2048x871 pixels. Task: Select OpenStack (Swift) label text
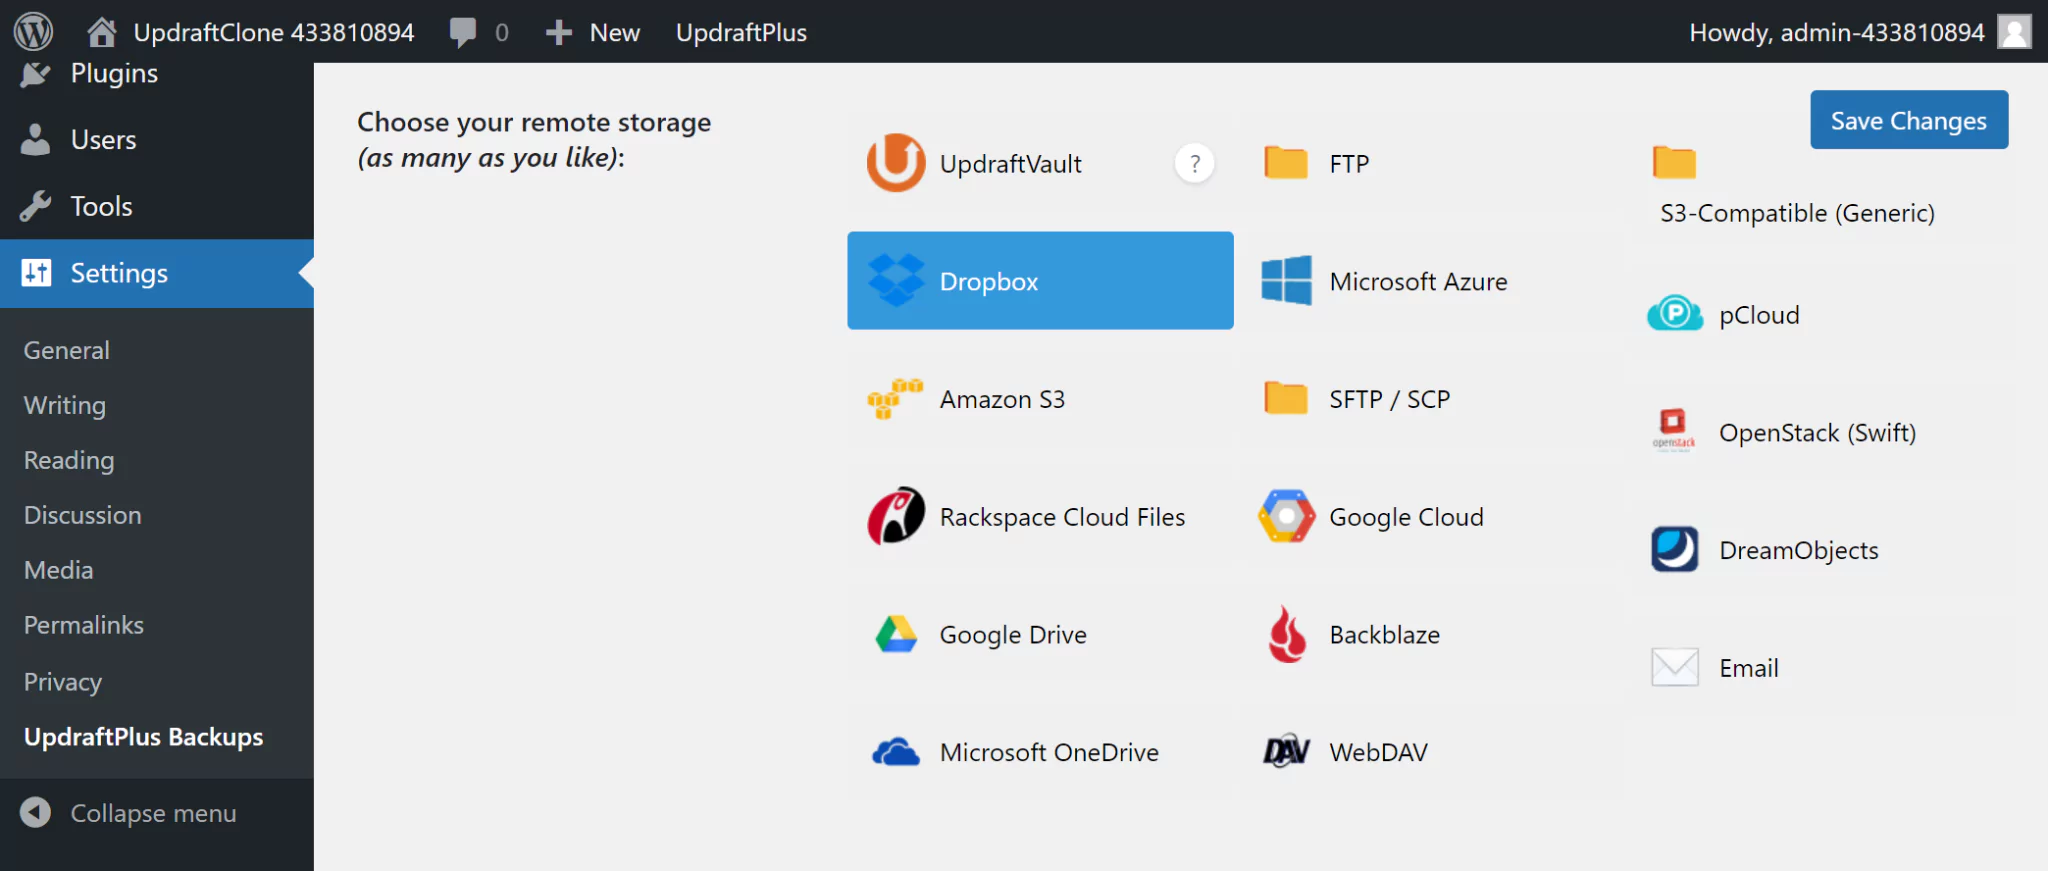tap(1817, 433)
